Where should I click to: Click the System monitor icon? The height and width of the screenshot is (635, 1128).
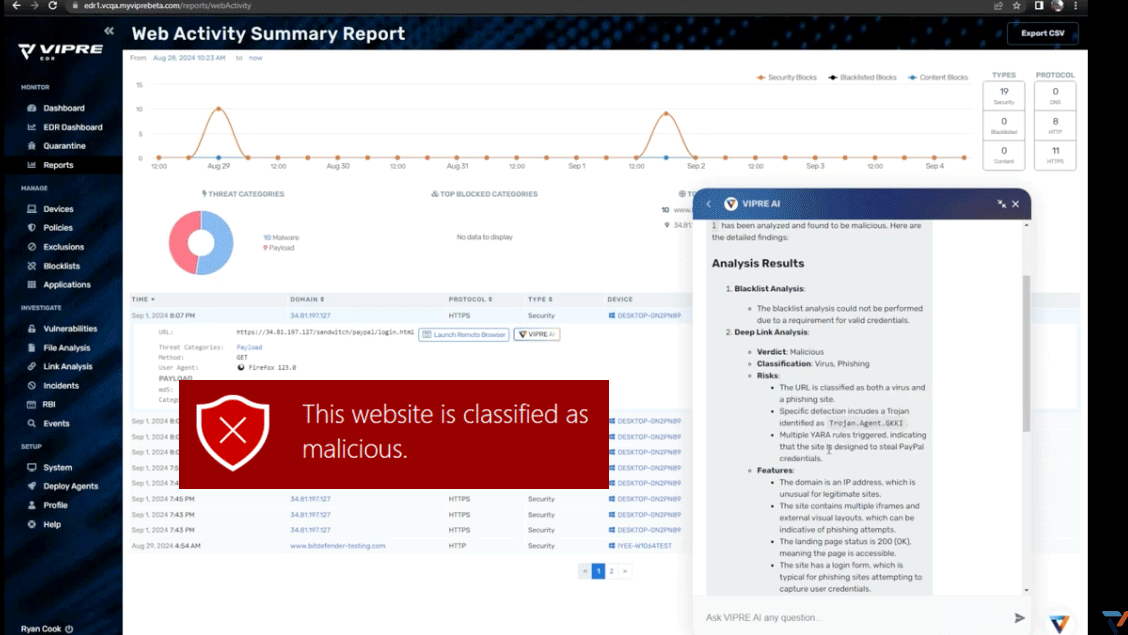[x=32, y=467]
